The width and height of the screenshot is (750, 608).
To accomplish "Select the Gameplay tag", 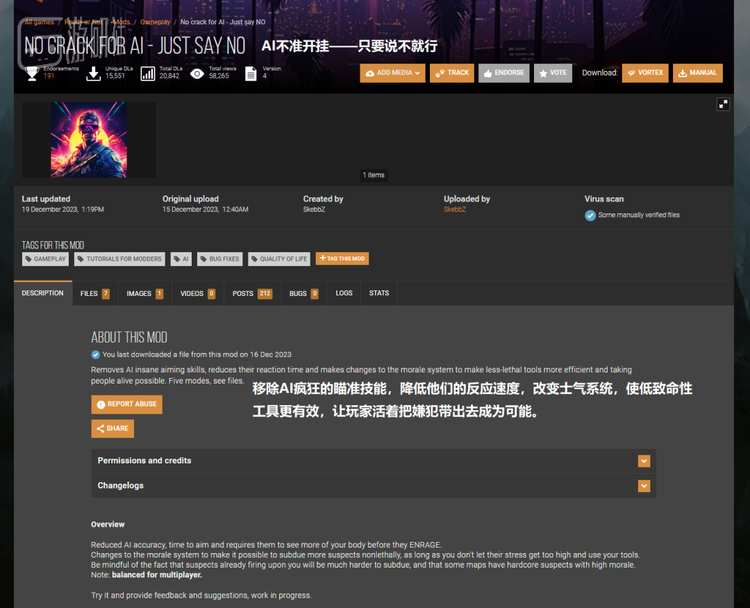I will click(45, 259).
